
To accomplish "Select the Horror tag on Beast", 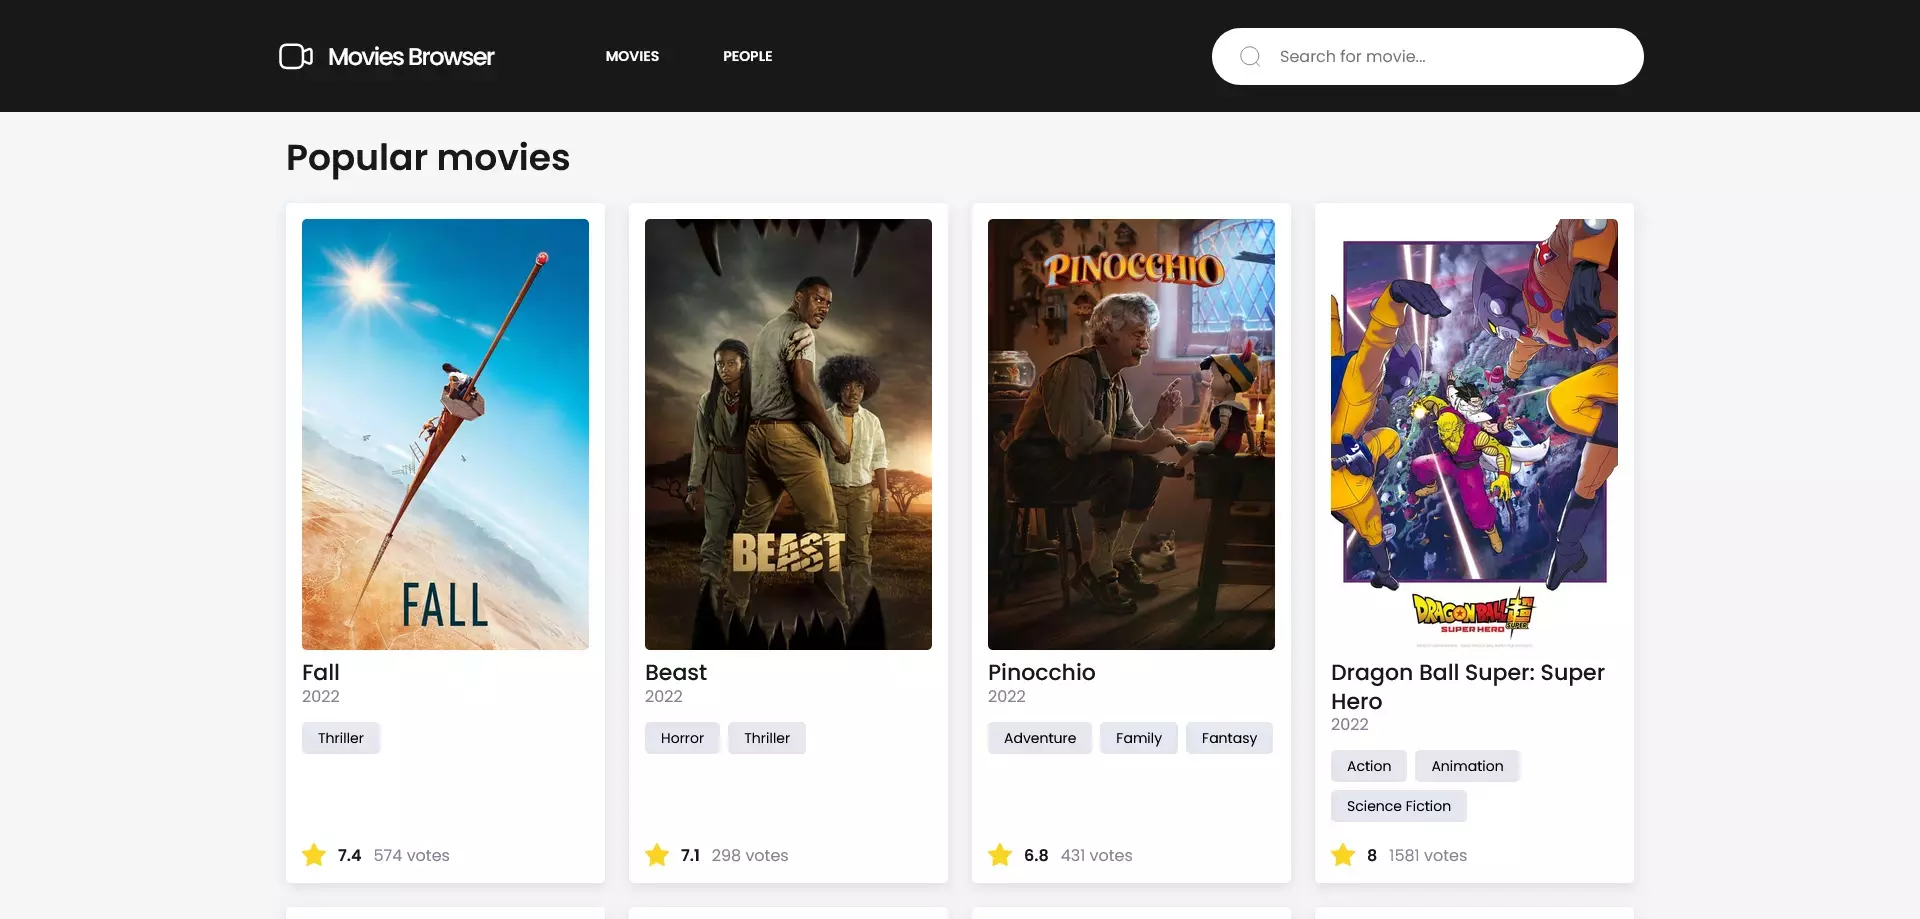I will coord(682,738).
